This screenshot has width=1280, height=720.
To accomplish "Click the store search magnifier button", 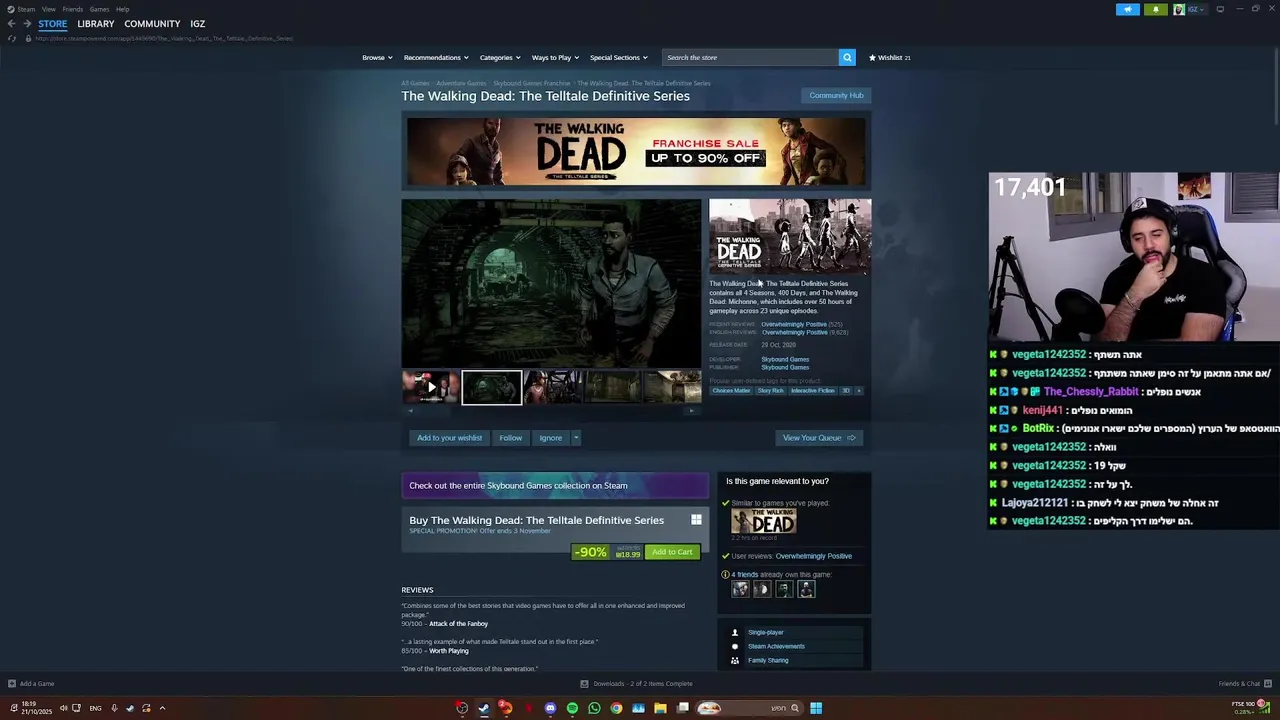I will 847,57.
